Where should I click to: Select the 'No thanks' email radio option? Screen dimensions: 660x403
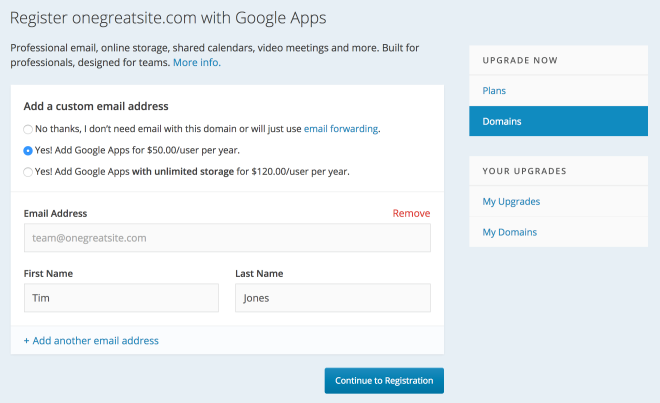pos(28,129)
